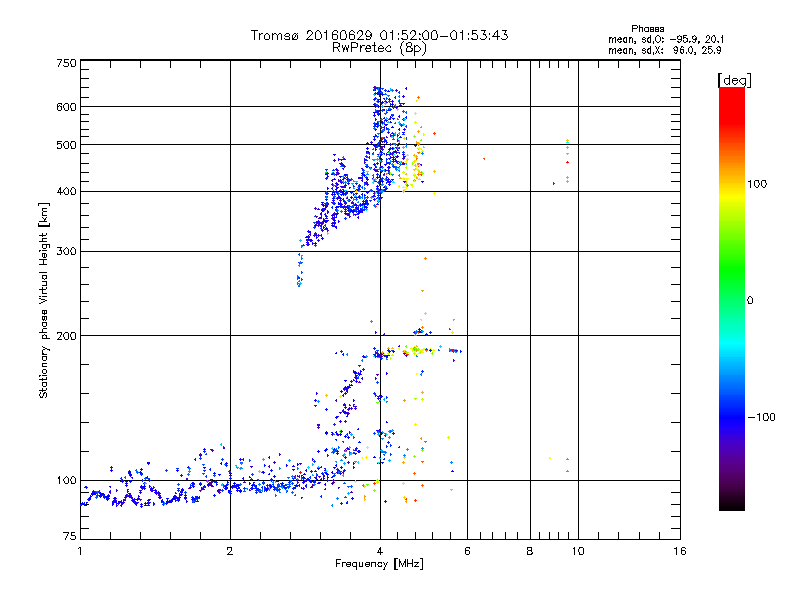Click the x-axis label '10'
The height and width of the screenshot is (600, 800).
(578, 551)
